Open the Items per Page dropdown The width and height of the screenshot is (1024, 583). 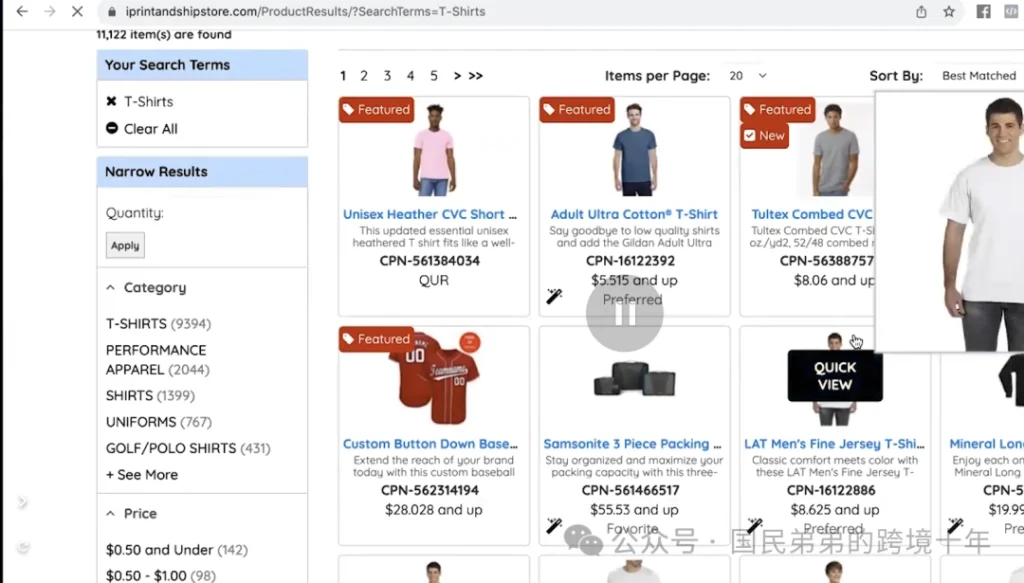tap(748, 76)
